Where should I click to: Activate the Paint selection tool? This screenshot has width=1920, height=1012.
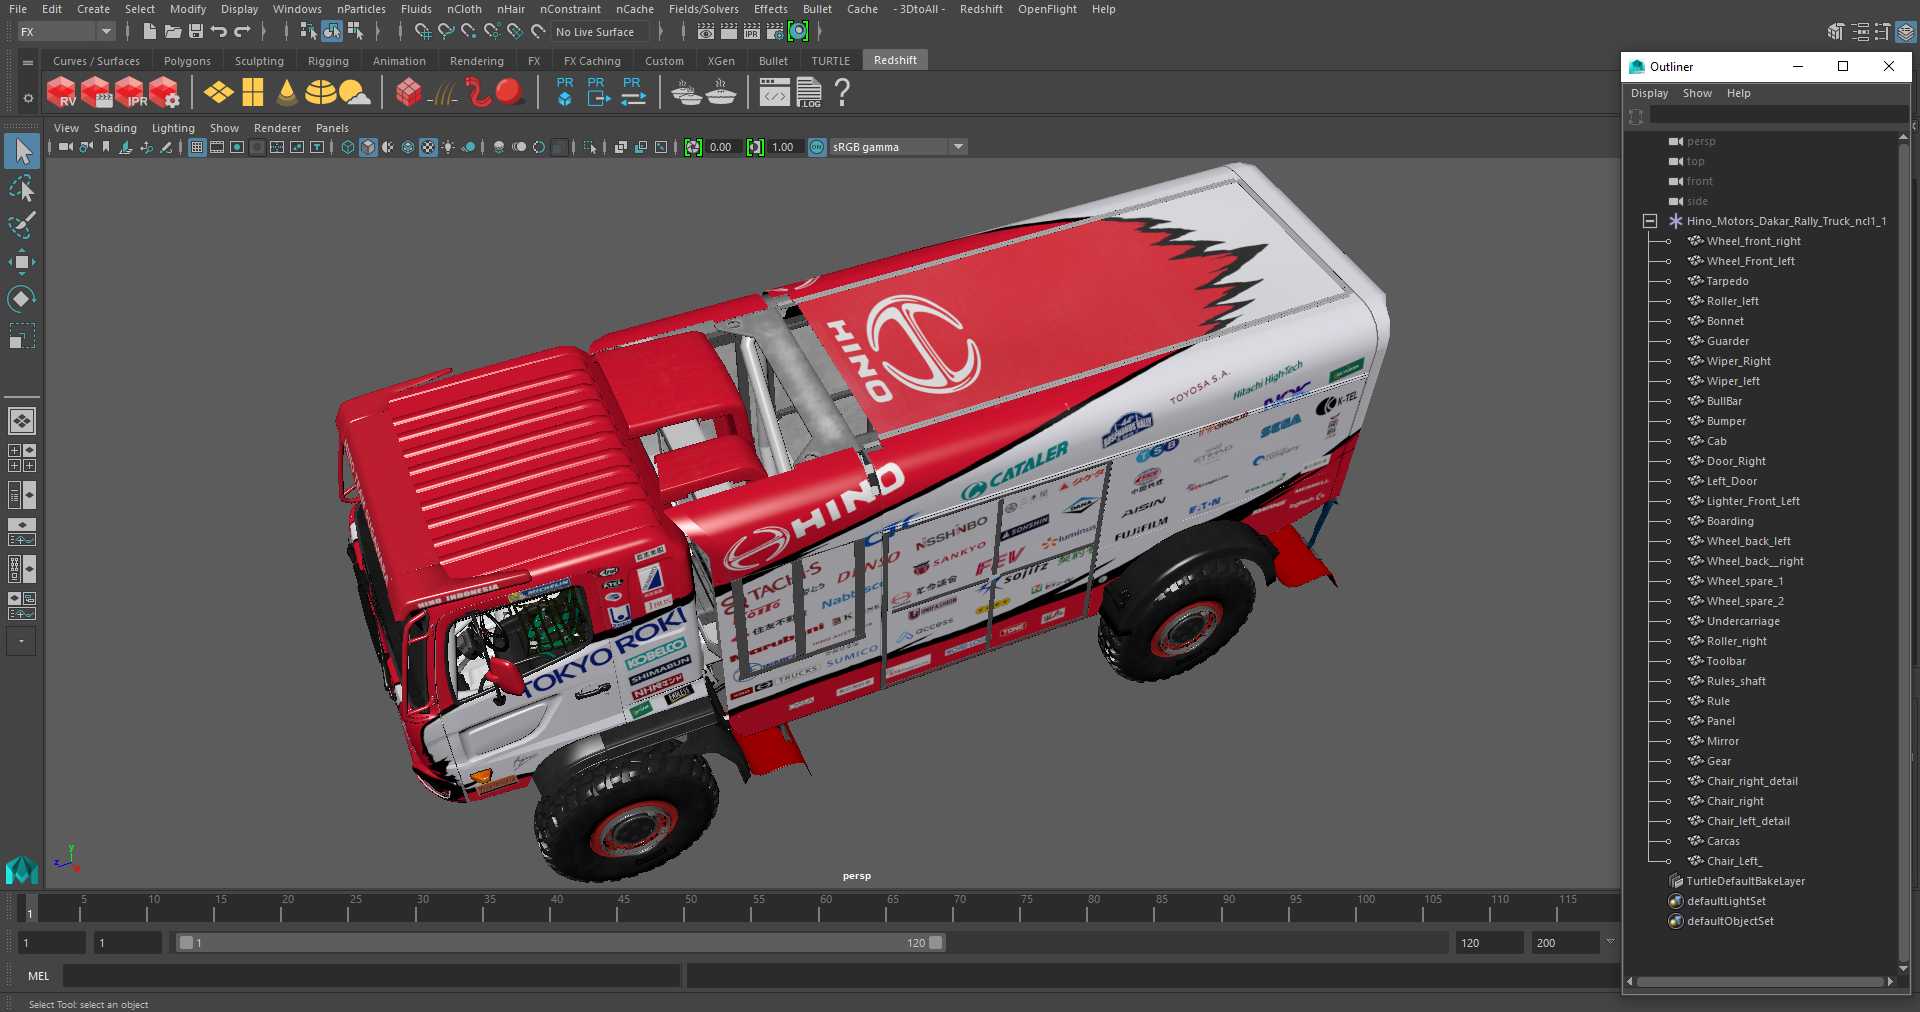[x=22, y=224]
